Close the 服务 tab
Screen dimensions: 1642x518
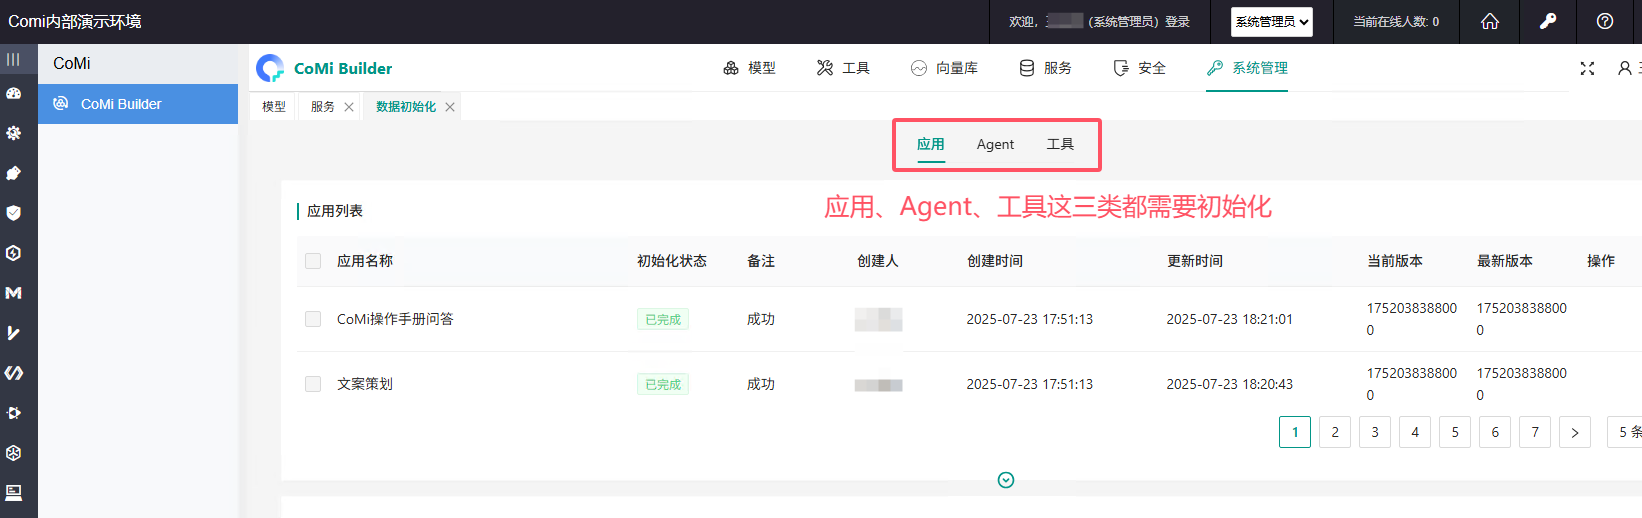click(x=349, y=107)
